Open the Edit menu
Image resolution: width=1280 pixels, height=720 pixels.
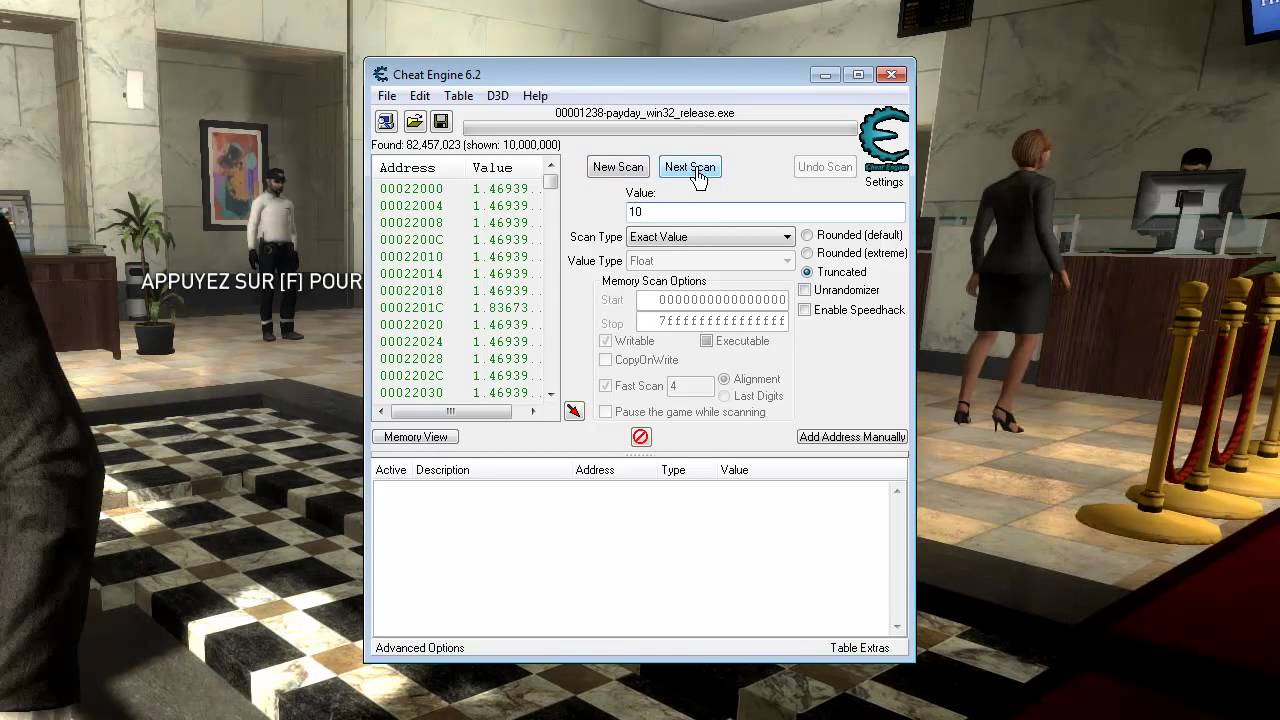pyautogui.click(x=420, y=96)
